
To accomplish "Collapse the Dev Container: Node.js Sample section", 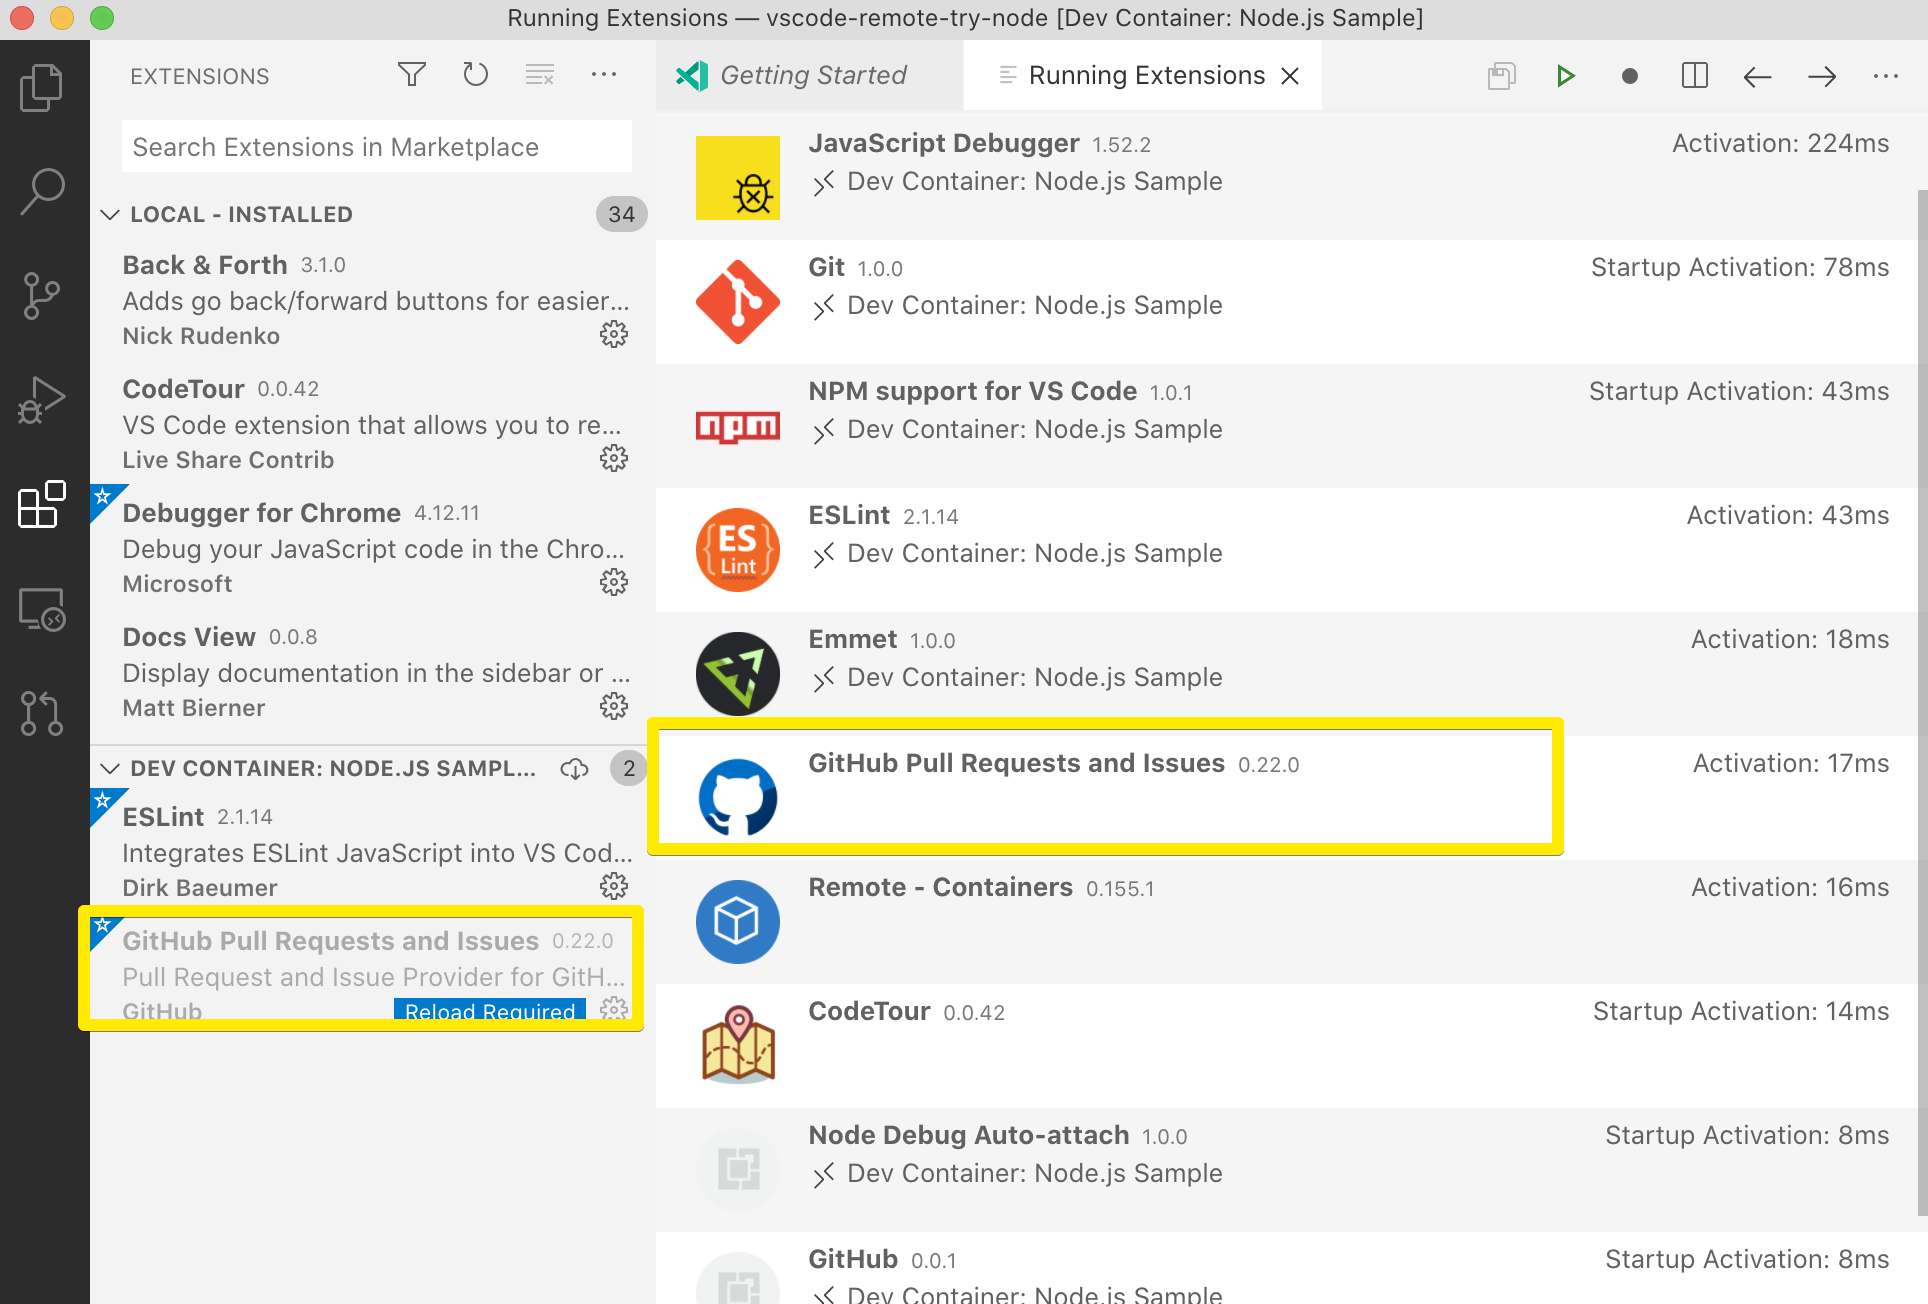I will pos(111,769).
